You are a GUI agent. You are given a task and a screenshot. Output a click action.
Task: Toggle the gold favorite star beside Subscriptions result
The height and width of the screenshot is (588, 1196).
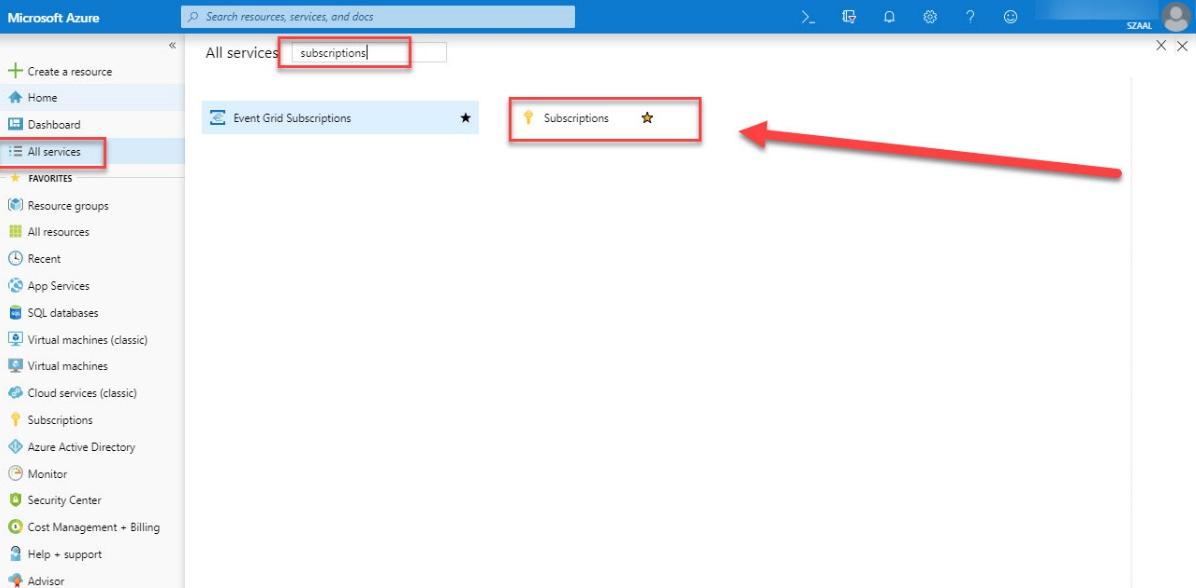pos(647,118)
